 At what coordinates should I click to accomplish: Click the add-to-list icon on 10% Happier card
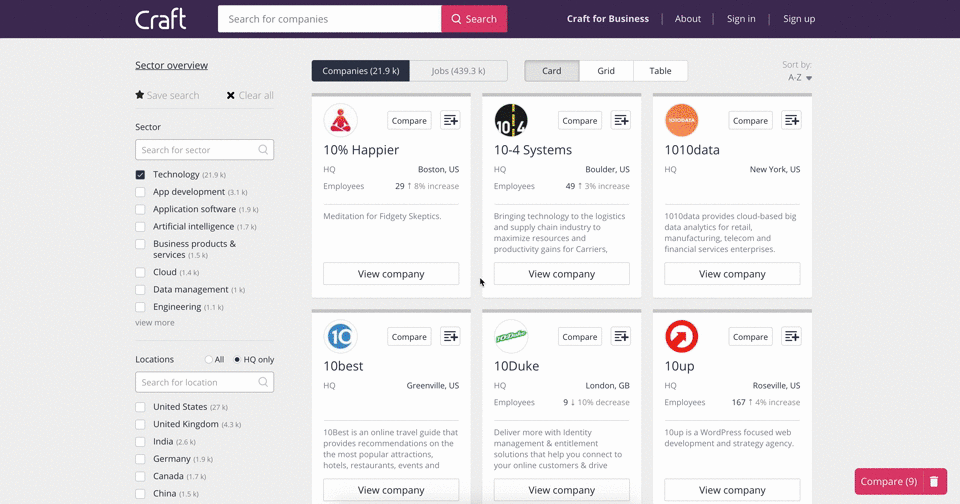click(x=451, y=121)
